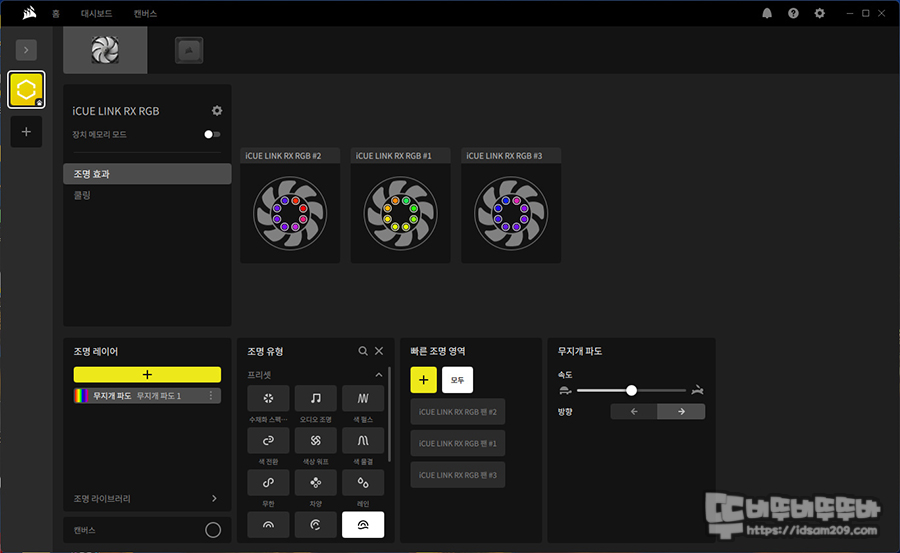
Task: Open device settings gear for iCUE LINK RX RGB
Action: point(217,110)
